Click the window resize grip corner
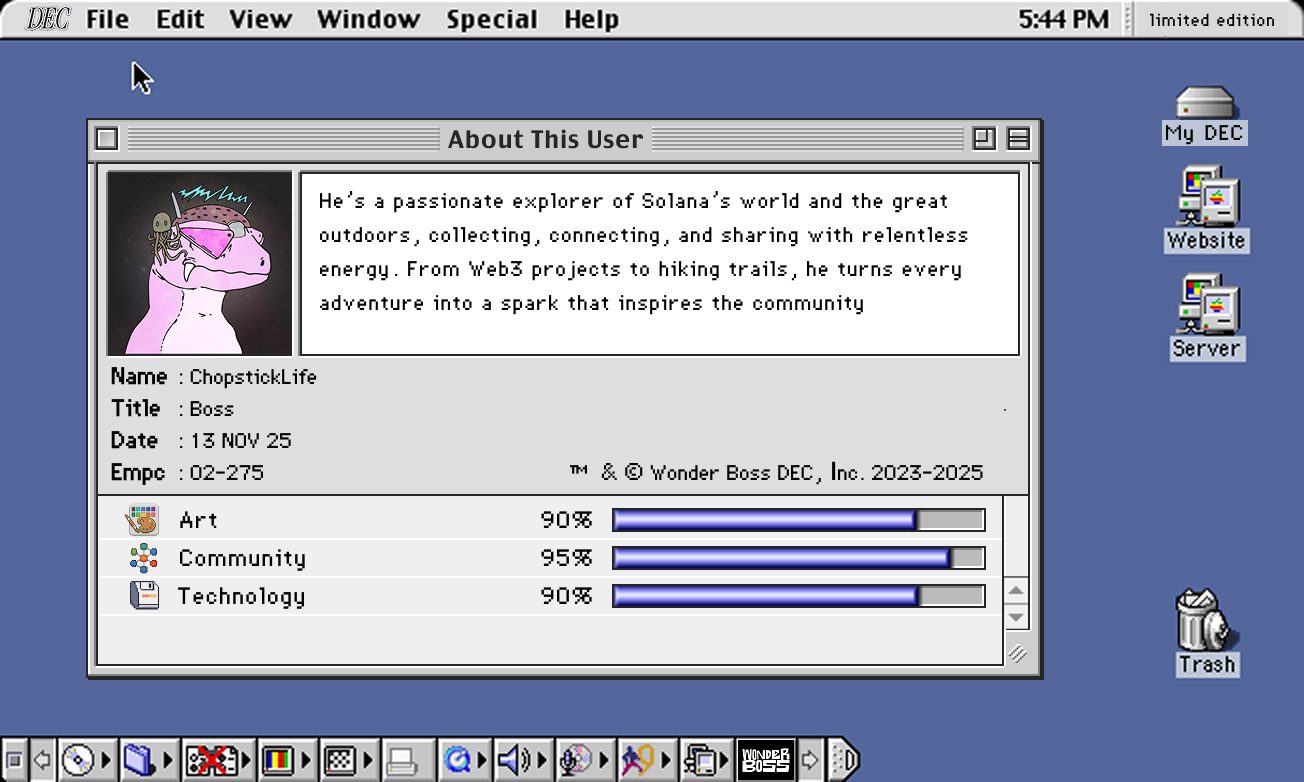This screenshot has height=782, width=1304. 1016,653
